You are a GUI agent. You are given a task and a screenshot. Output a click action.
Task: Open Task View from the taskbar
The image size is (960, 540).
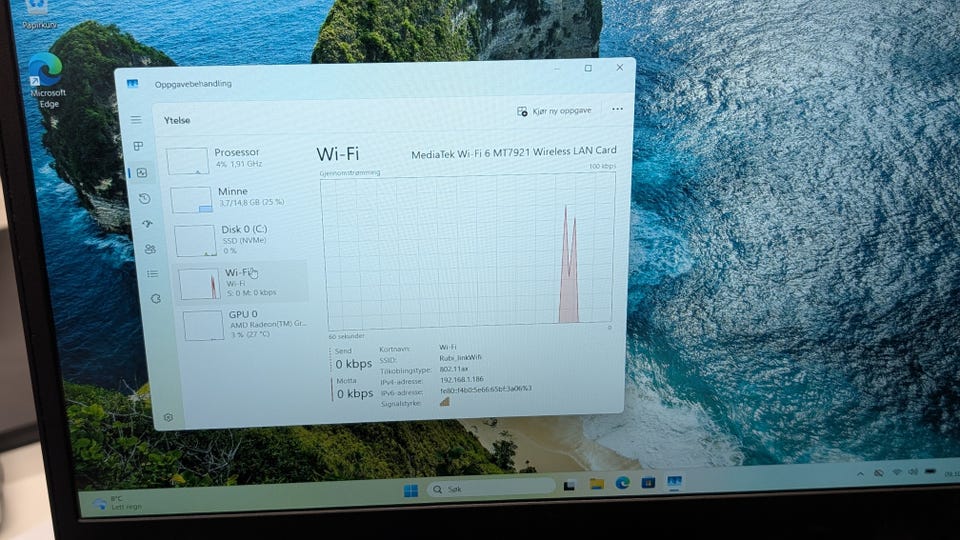click(569, 486)
